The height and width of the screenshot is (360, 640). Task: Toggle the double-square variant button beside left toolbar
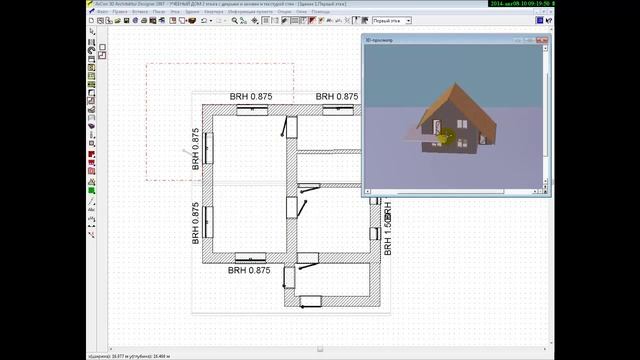(x=102, y=55)
